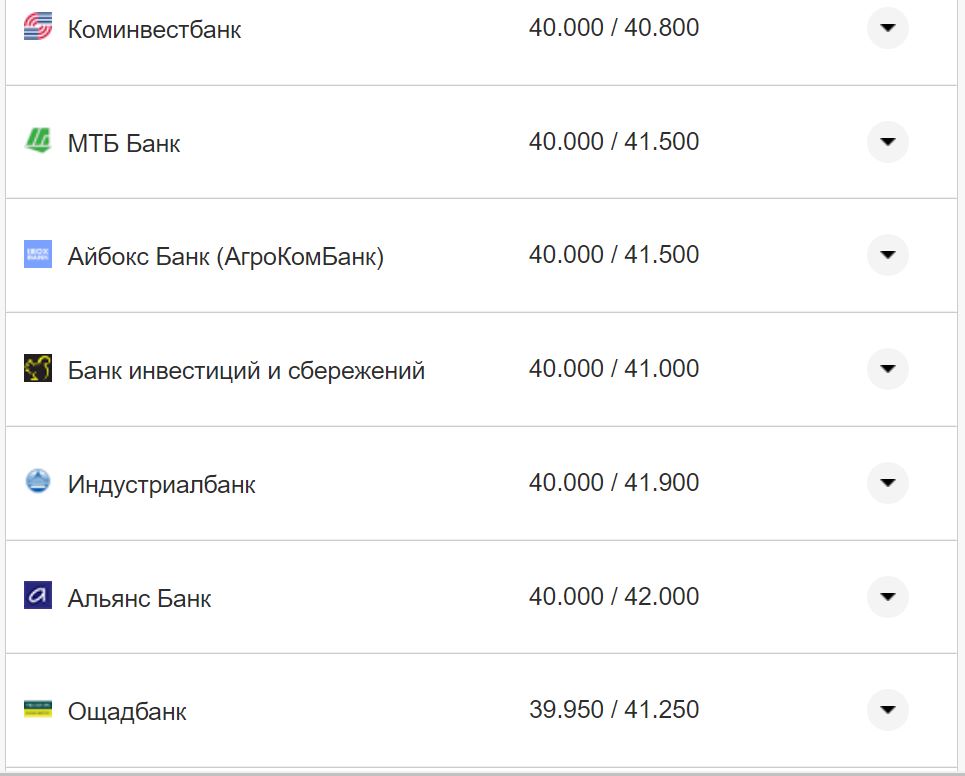Screen dimensions: 965x776
Task: Click the Альянс Банк logo icon
Action: pos(37,596)
